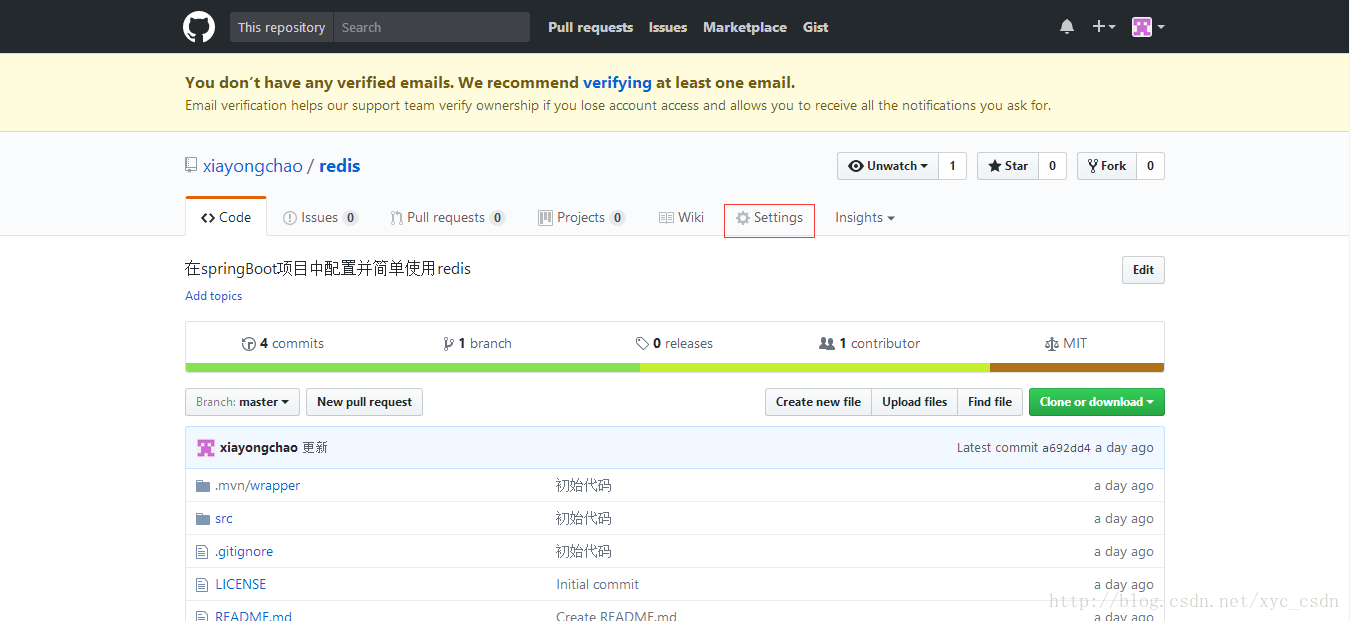Image resolution: width=1350 pixels, height=621 pixels.
Task: Click the commits history icon
Action: pos(249,343)
